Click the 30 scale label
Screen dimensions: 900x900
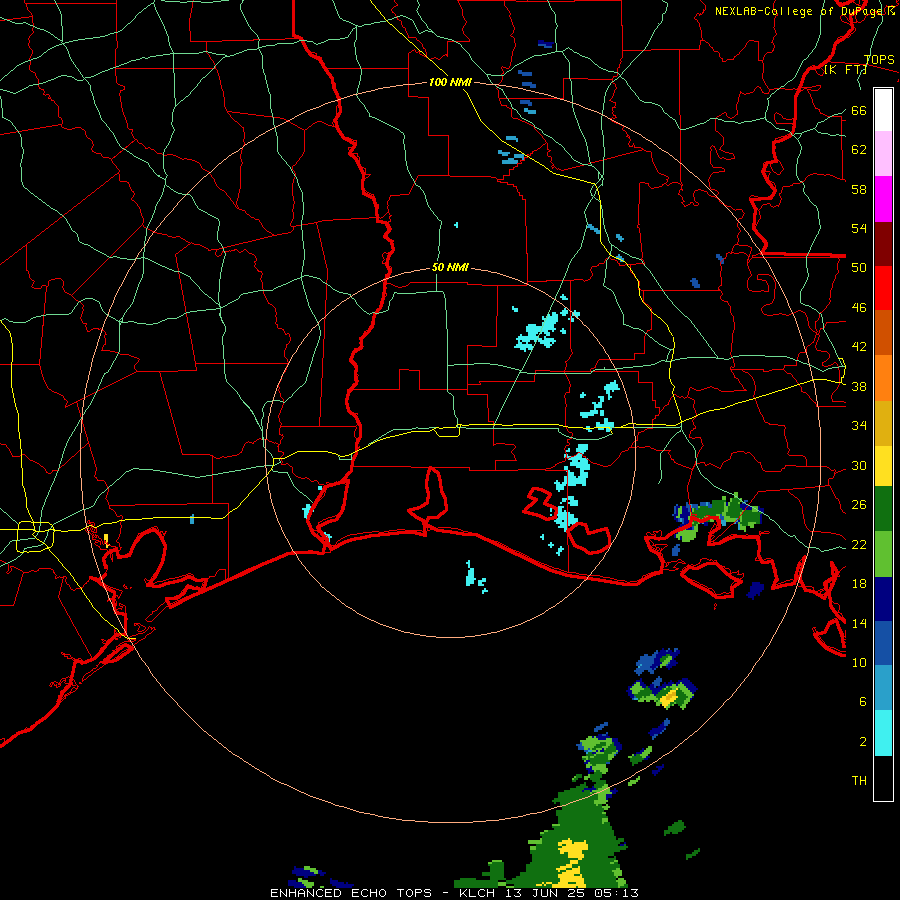859,465
